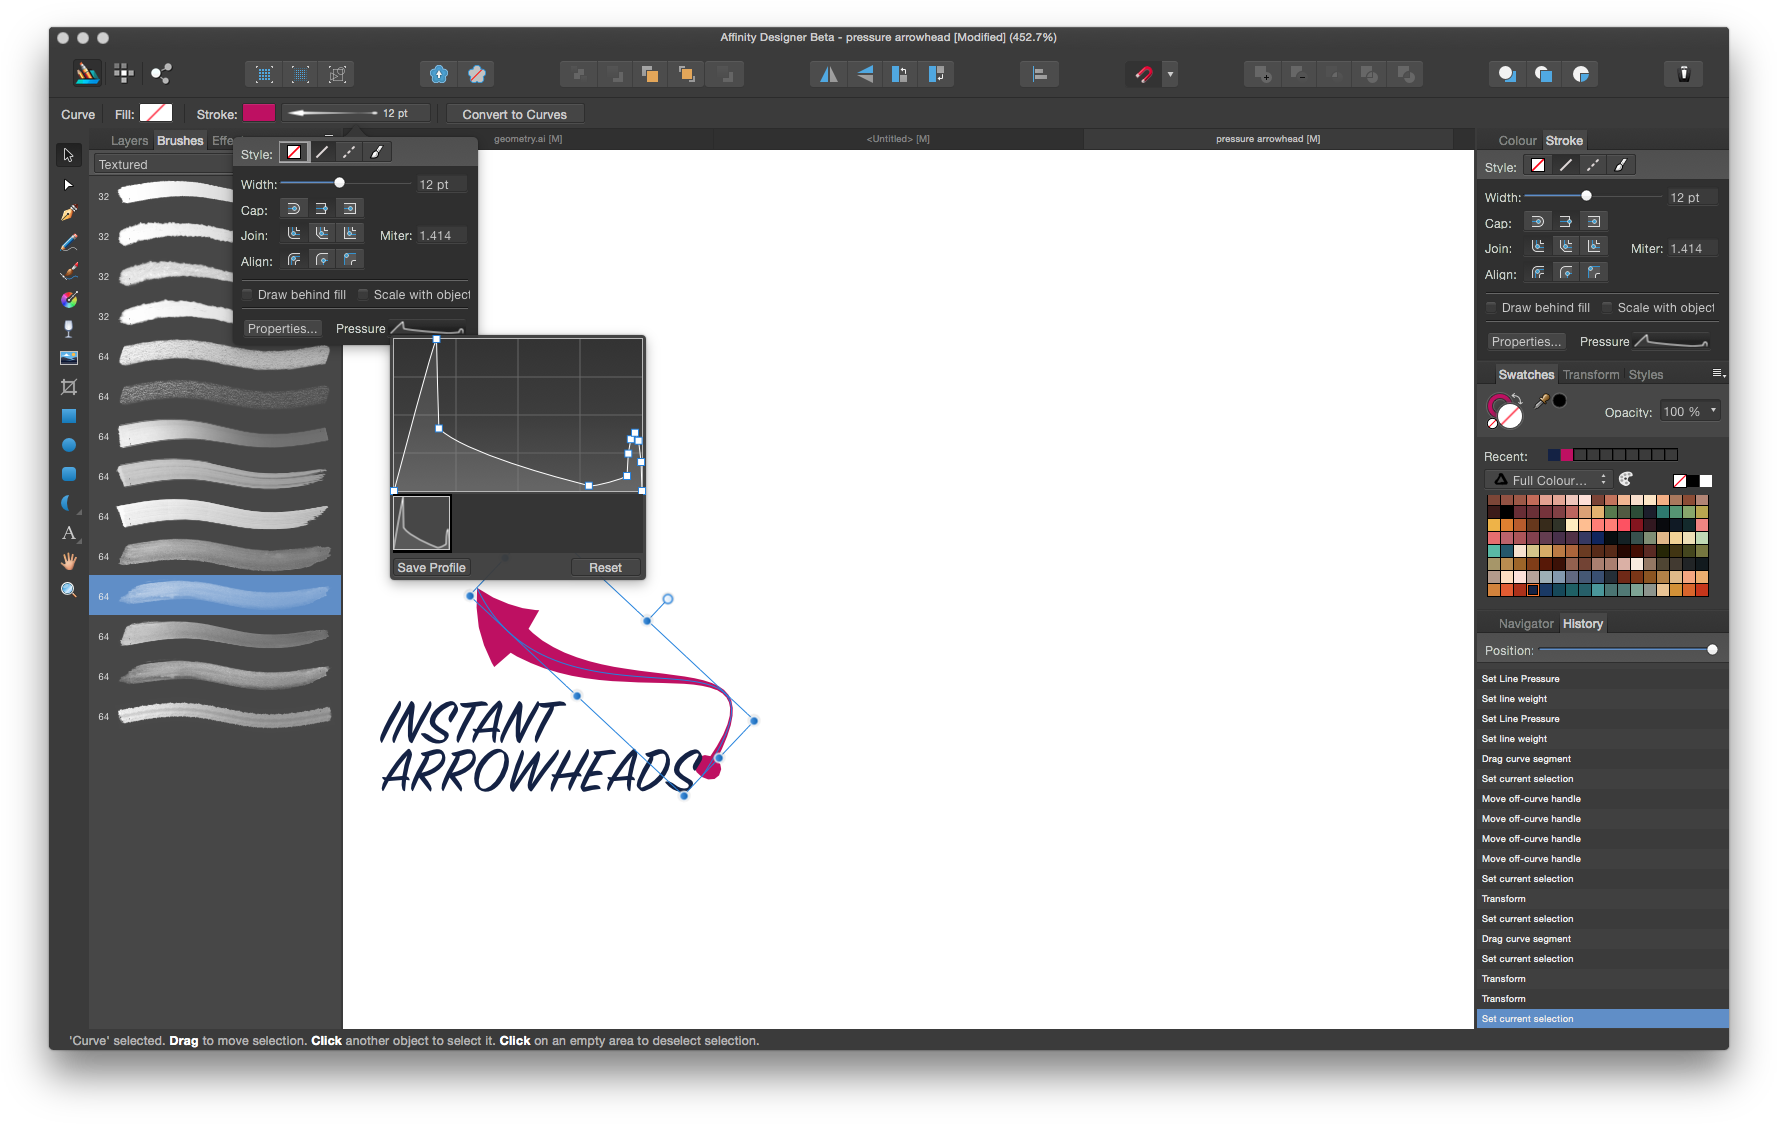Viewport: 1777px width, 1124px height.
Task: Click the Convert to Curves button
Action: click(514, 114)
